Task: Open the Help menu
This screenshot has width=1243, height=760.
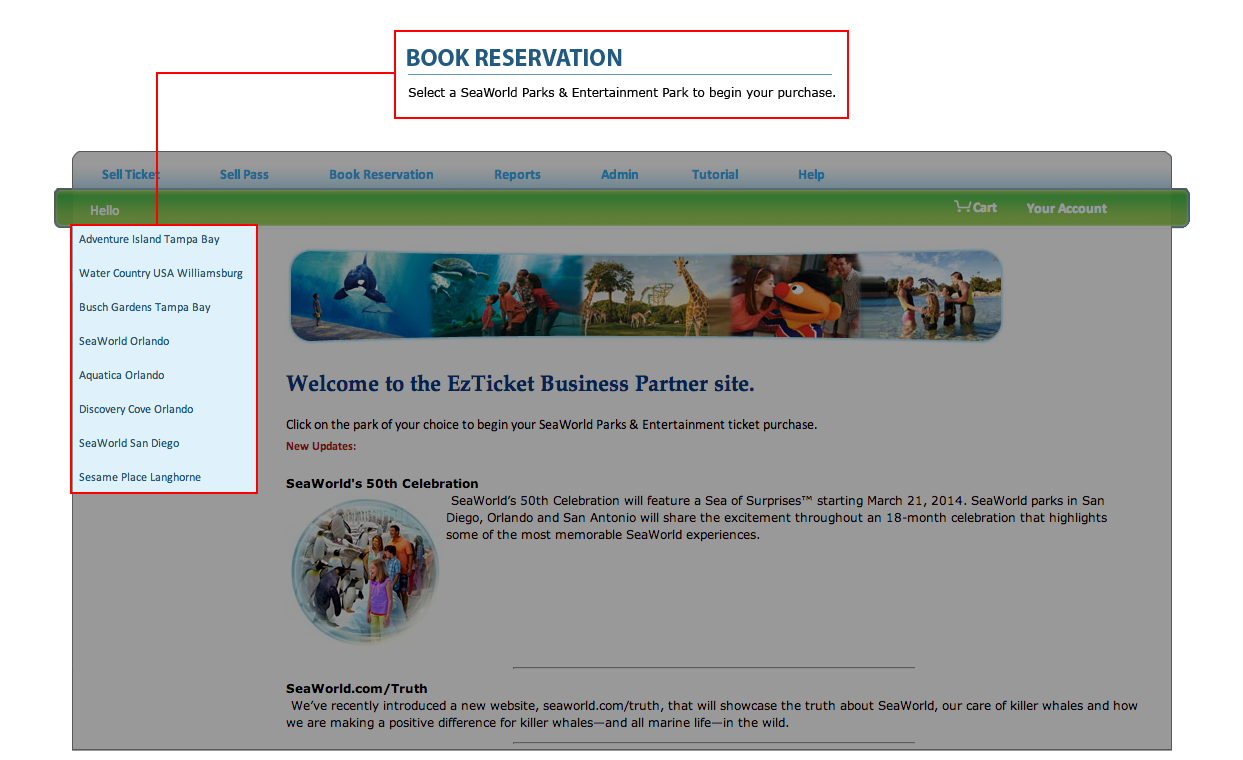Action: click(x=811, y=174)
